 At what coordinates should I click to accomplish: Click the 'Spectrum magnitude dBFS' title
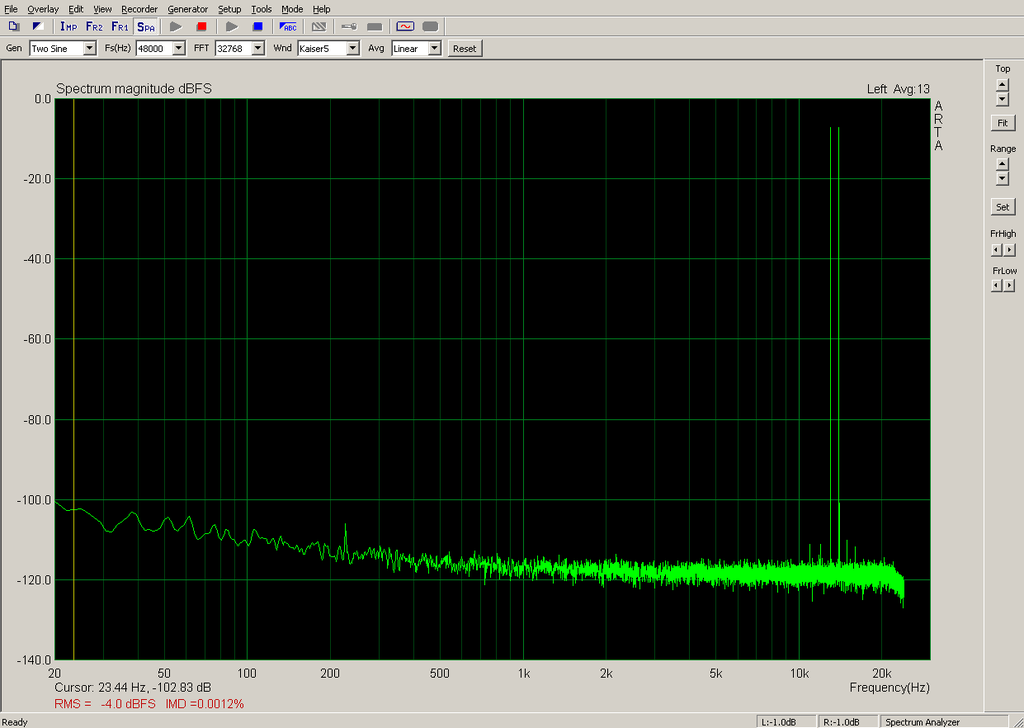(134, 89)
